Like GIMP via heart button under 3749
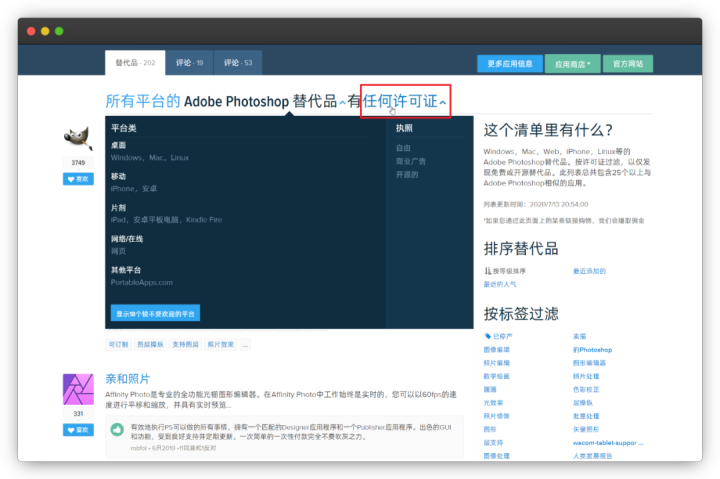 pyautogui.click(x=78, y=179)
